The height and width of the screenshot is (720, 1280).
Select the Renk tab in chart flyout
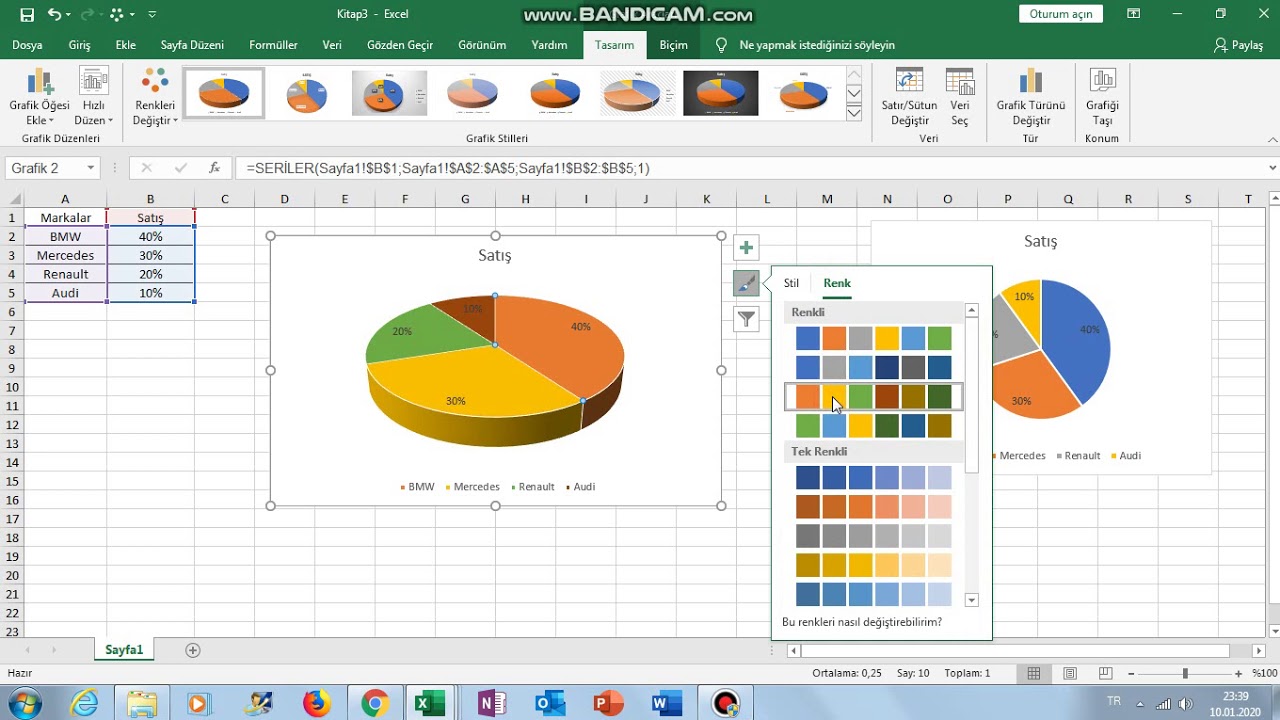coord(837,283)
